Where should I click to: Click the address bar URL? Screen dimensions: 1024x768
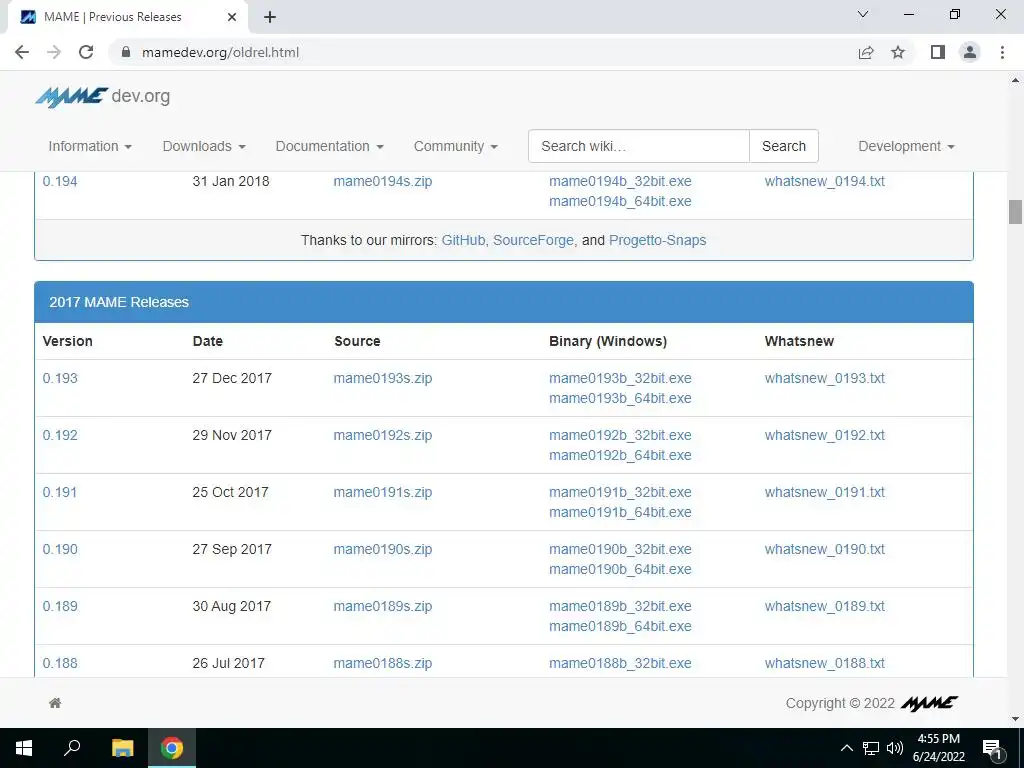point(220,52)
